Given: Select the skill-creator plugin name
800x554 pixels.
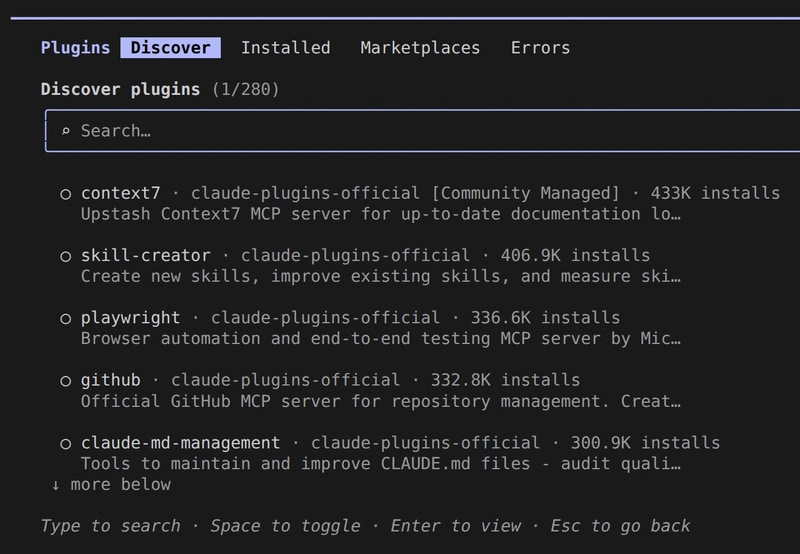Looking at the screenshot, I should pos(145,256).
